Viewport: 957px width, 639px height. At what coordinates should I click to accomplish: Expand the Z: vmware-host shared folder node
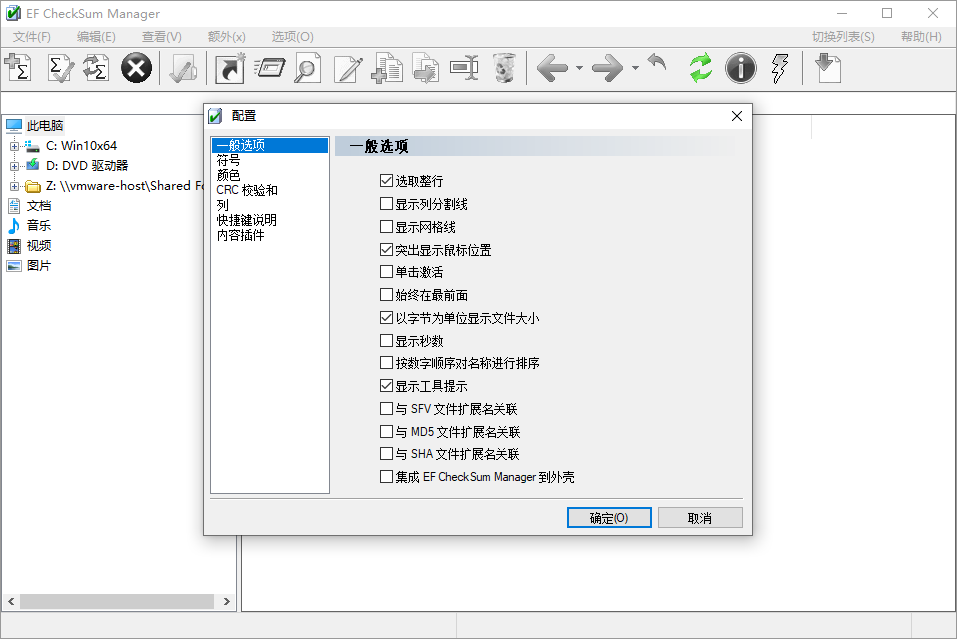[14, 186]
